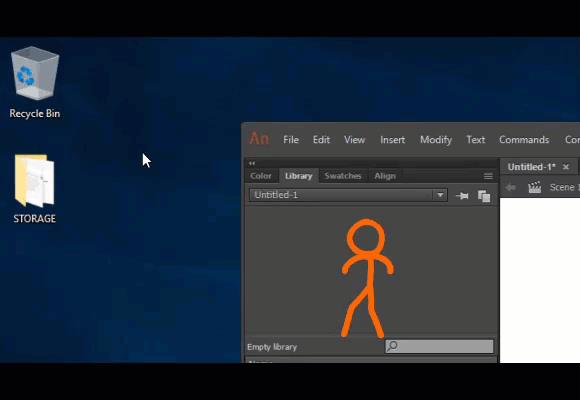Click the scene clapperboard icon

535,187
